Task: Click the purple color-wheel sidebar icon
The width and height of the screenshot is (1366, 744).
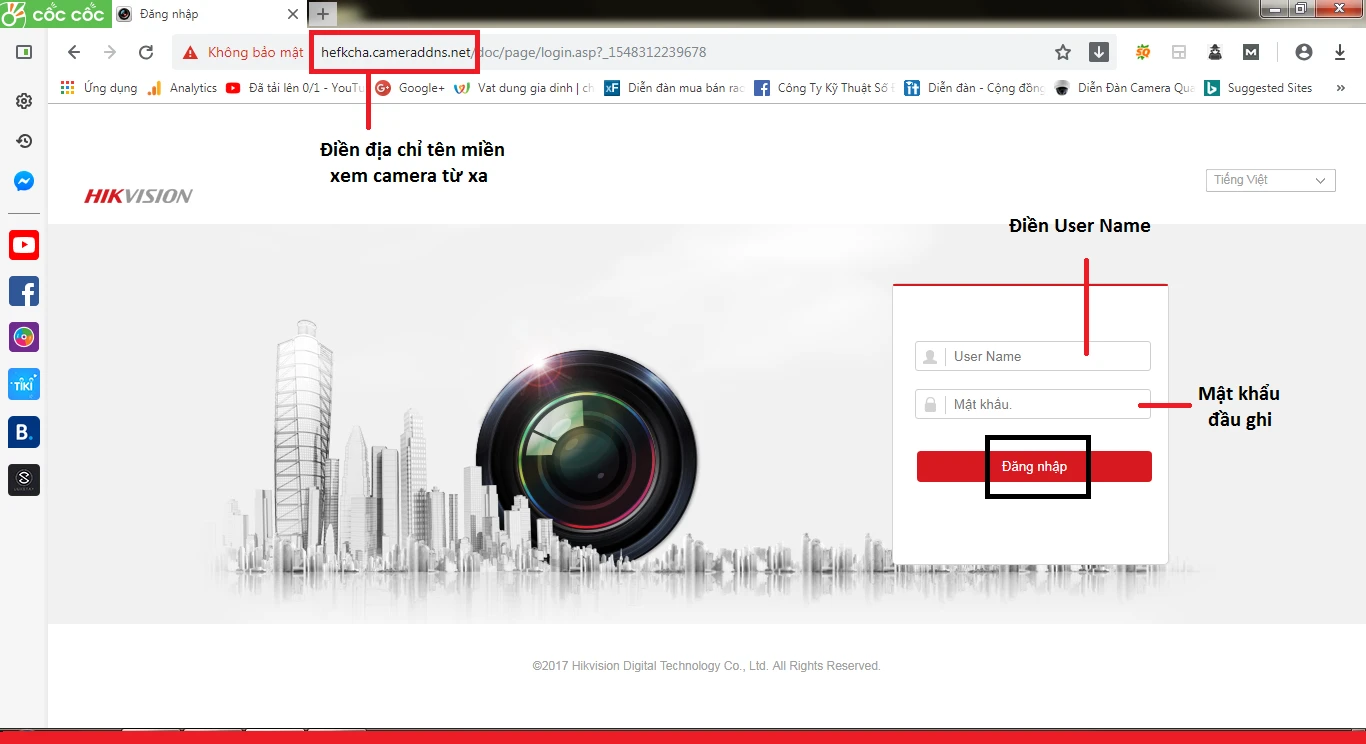Action: tap(24, 337)
